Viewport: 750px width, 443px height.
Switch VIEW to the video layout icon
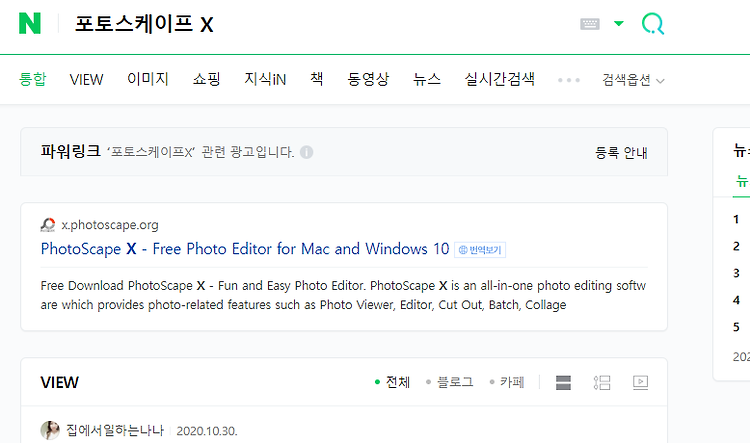[640, 383]
